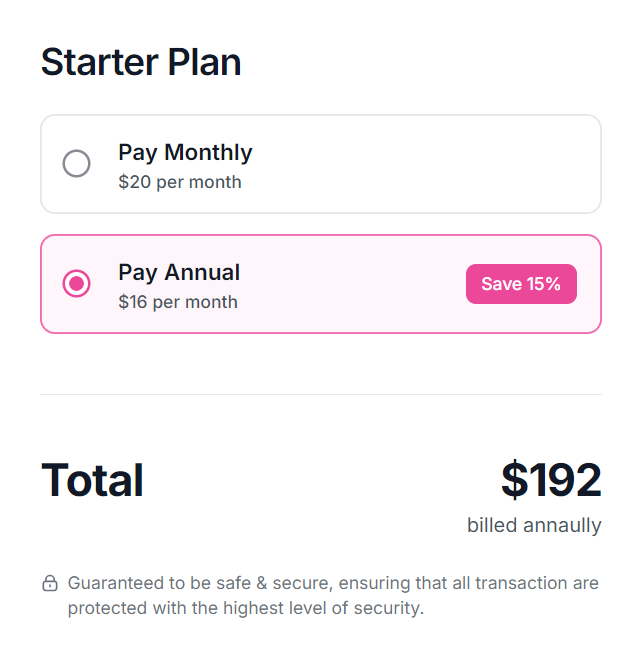Click the Save 15% badge
Screen dimensions: 642x659
click(x=521, y=284)
